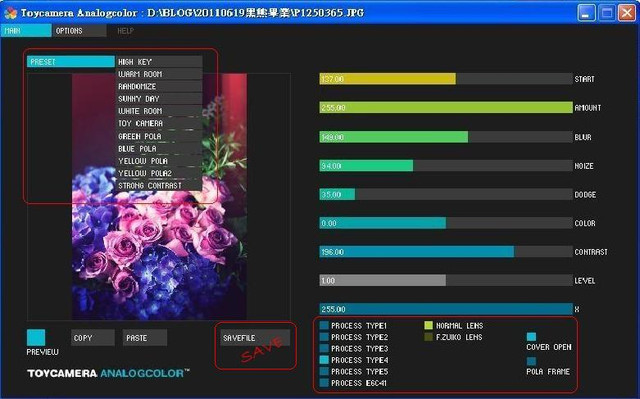
Task: Click the AMOUNT slider bar
Action: coord(446,108)
